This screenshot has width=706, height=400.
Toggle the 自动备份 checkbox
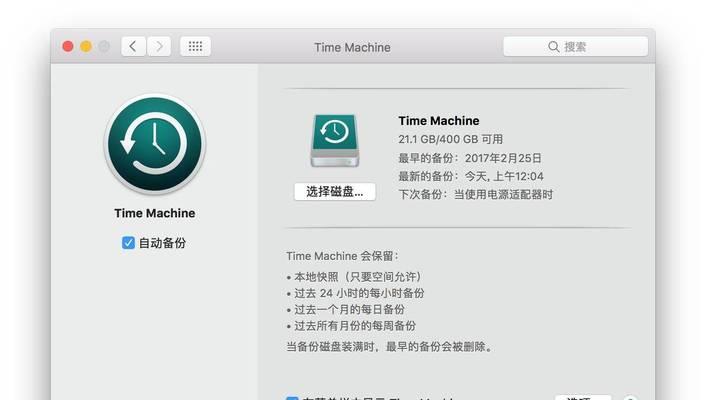[128, 243]
